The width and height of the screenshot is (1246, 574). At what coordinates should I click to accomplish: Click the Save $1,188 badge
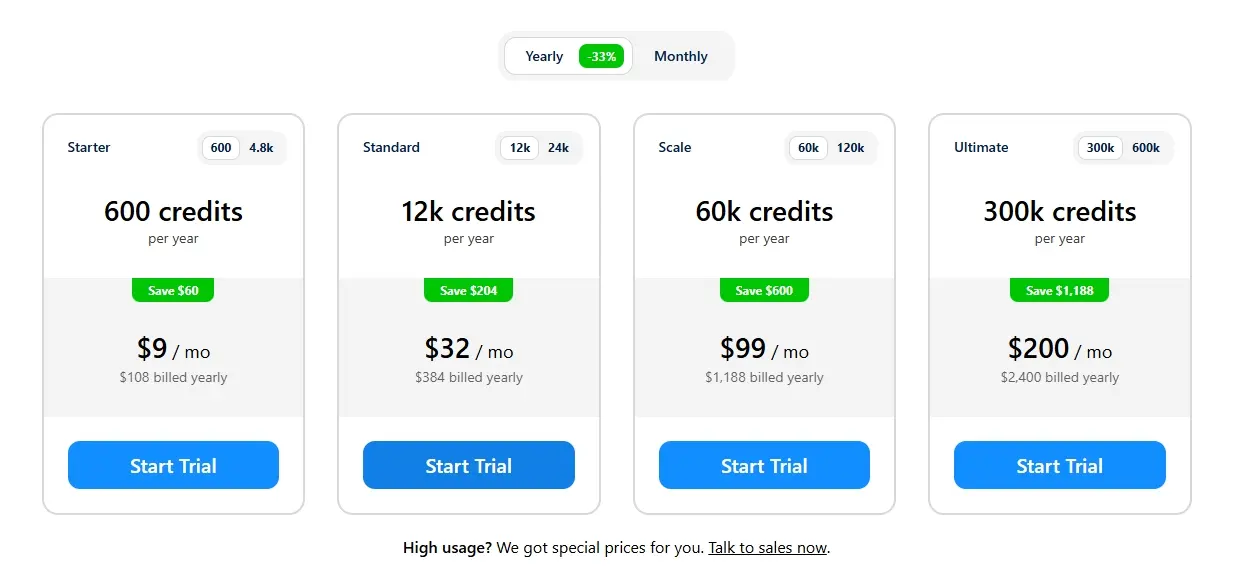coord(1059,291)
